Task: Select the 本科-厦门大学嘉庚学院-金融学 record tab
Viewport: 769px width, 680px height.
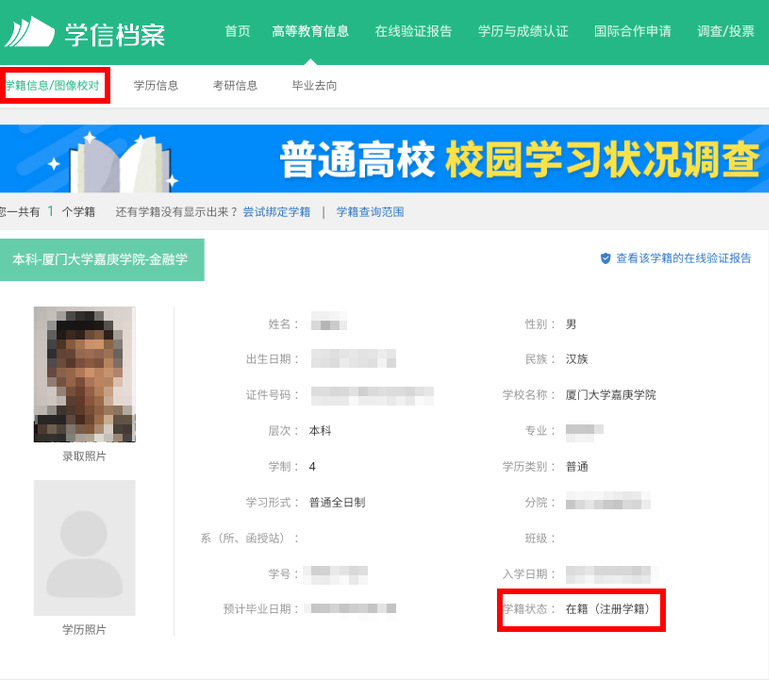Action: pos(100,260)
